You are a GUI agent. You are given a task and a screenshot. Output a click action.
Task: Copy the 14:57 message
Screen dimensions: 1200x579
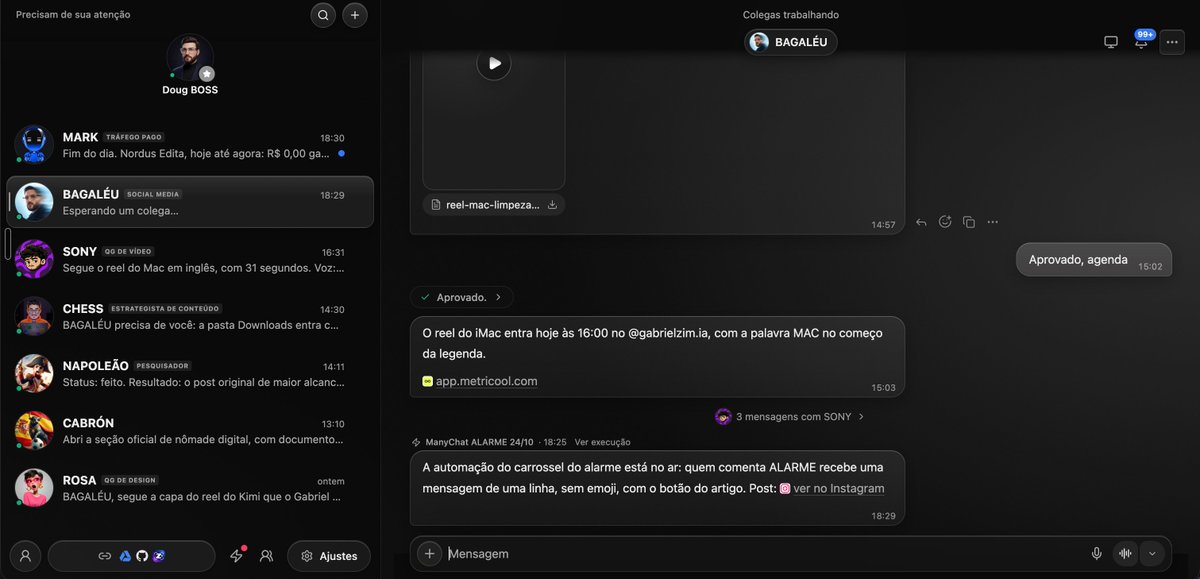click(x=969, y=222)
